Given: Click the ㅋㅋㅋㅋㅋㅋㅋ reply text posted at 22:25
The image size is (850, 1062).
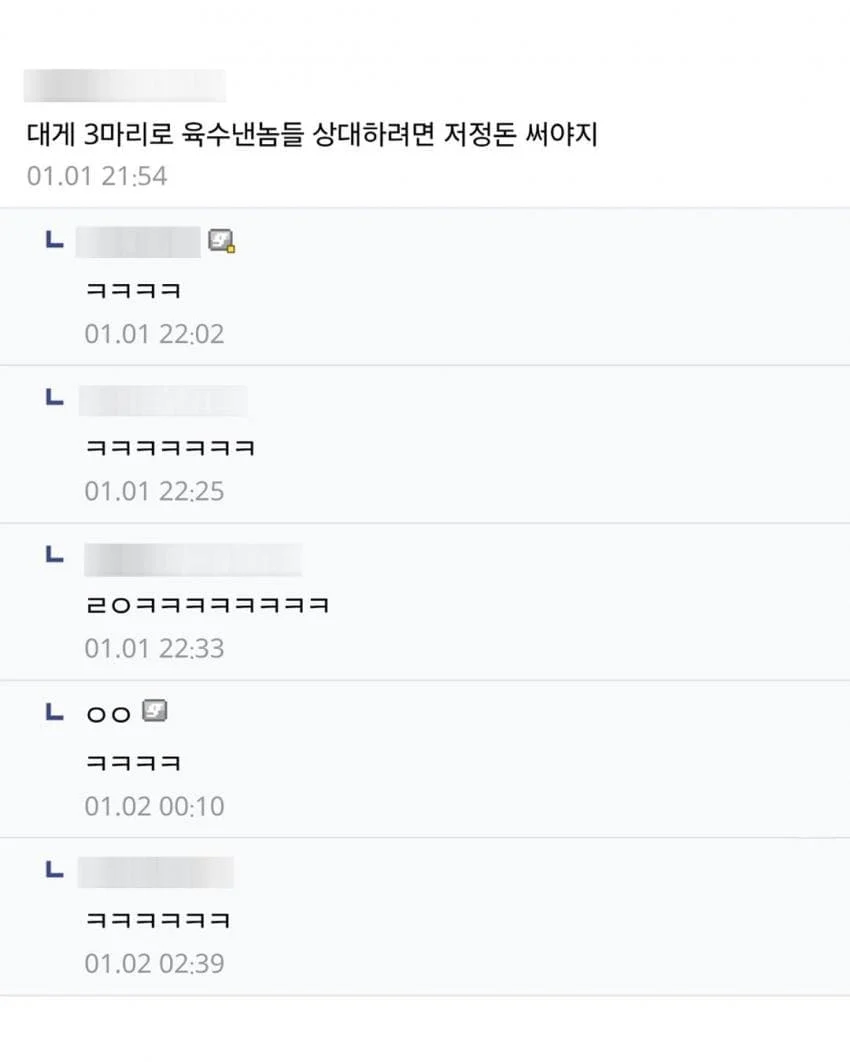Looking at the screenshot, I should [170, 448].
